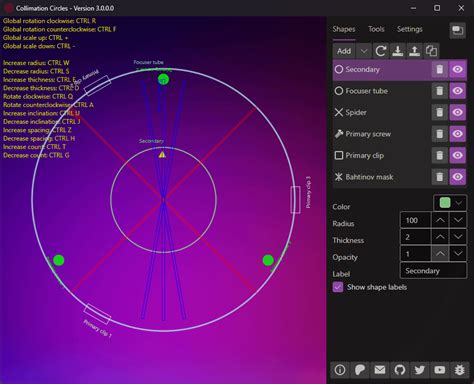Click the Opacity value field
The image size is (474, 384).
tap(415, 254)
